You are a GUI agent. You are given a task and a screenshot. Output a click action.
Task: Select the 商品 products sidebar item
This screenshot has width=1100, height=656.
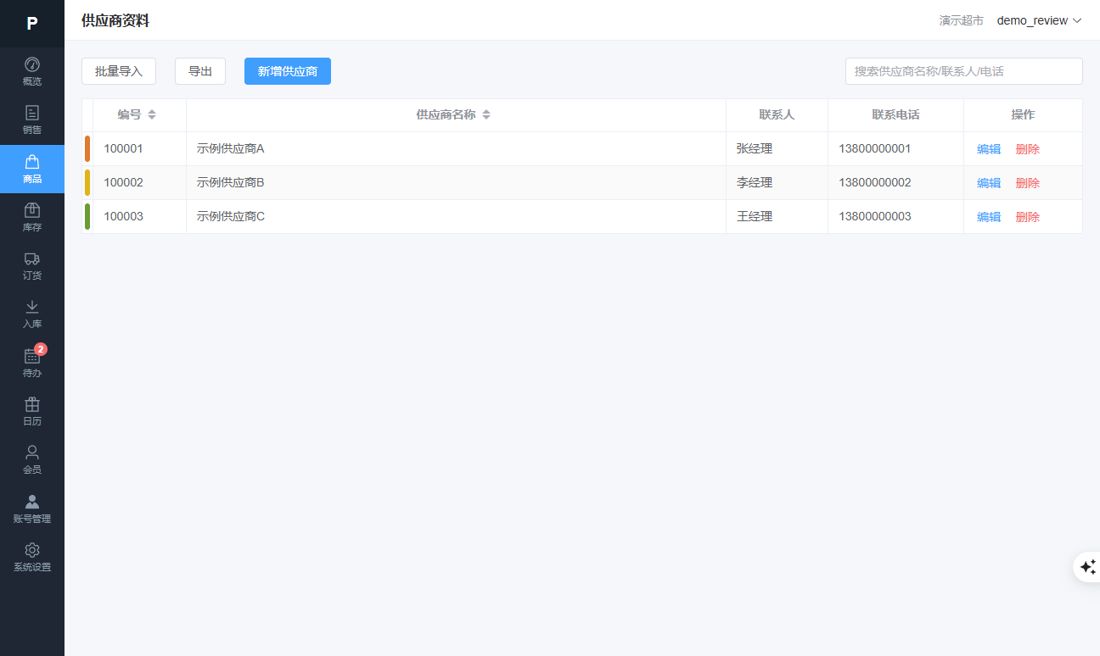32,169
